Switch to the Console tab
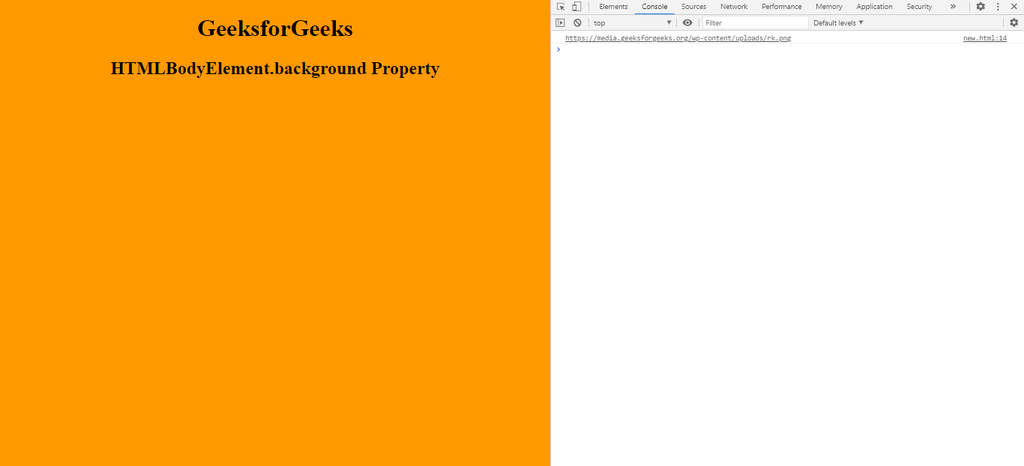 tap(654, 7)
